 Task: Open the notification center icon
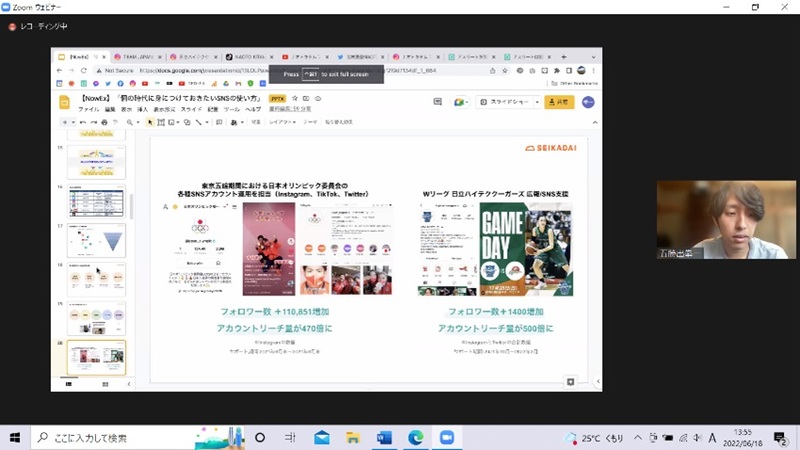click(780, 438)
